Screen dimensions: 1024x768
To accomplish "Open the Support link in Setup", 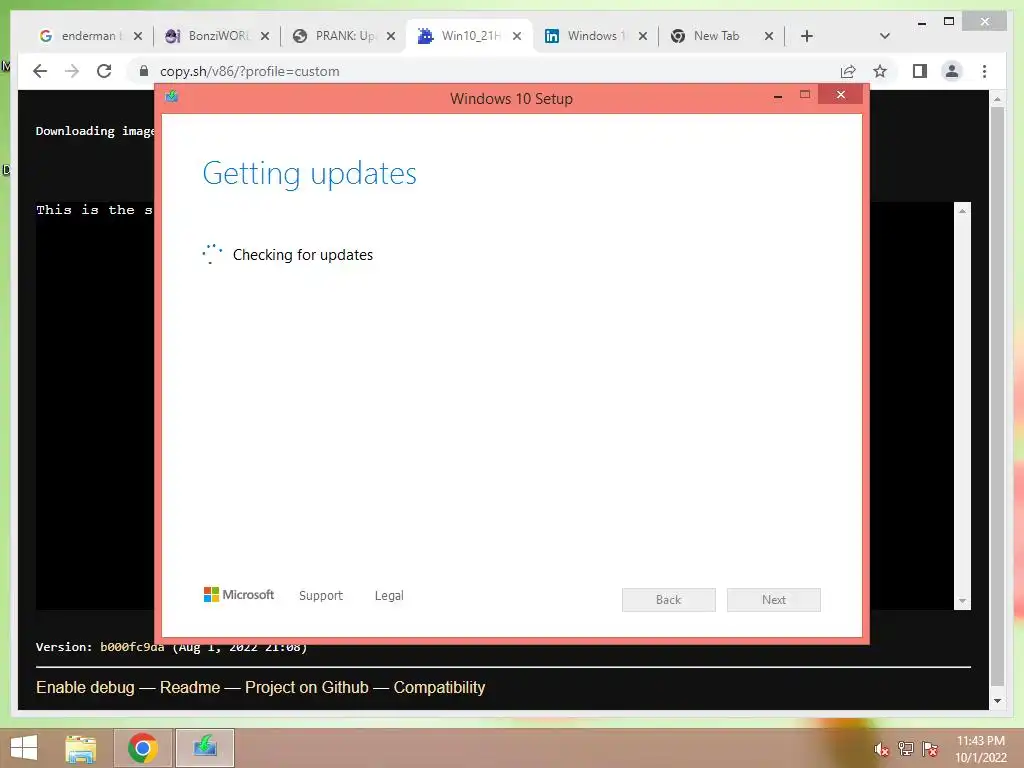I will 321,596.
